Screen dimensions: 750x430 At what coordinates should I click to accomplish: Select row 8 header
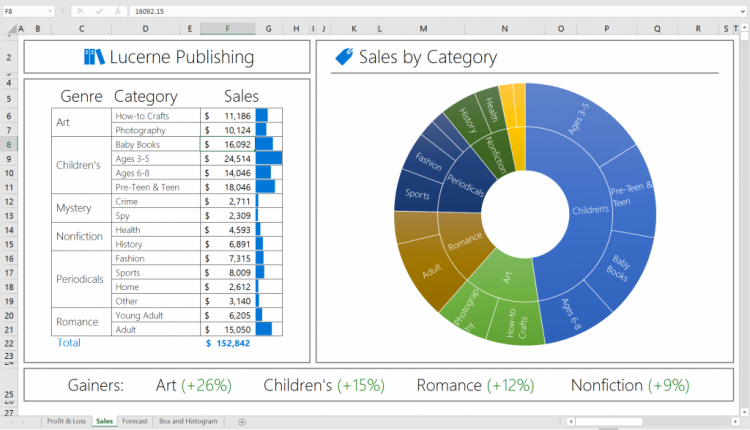(x=9, y=144)
